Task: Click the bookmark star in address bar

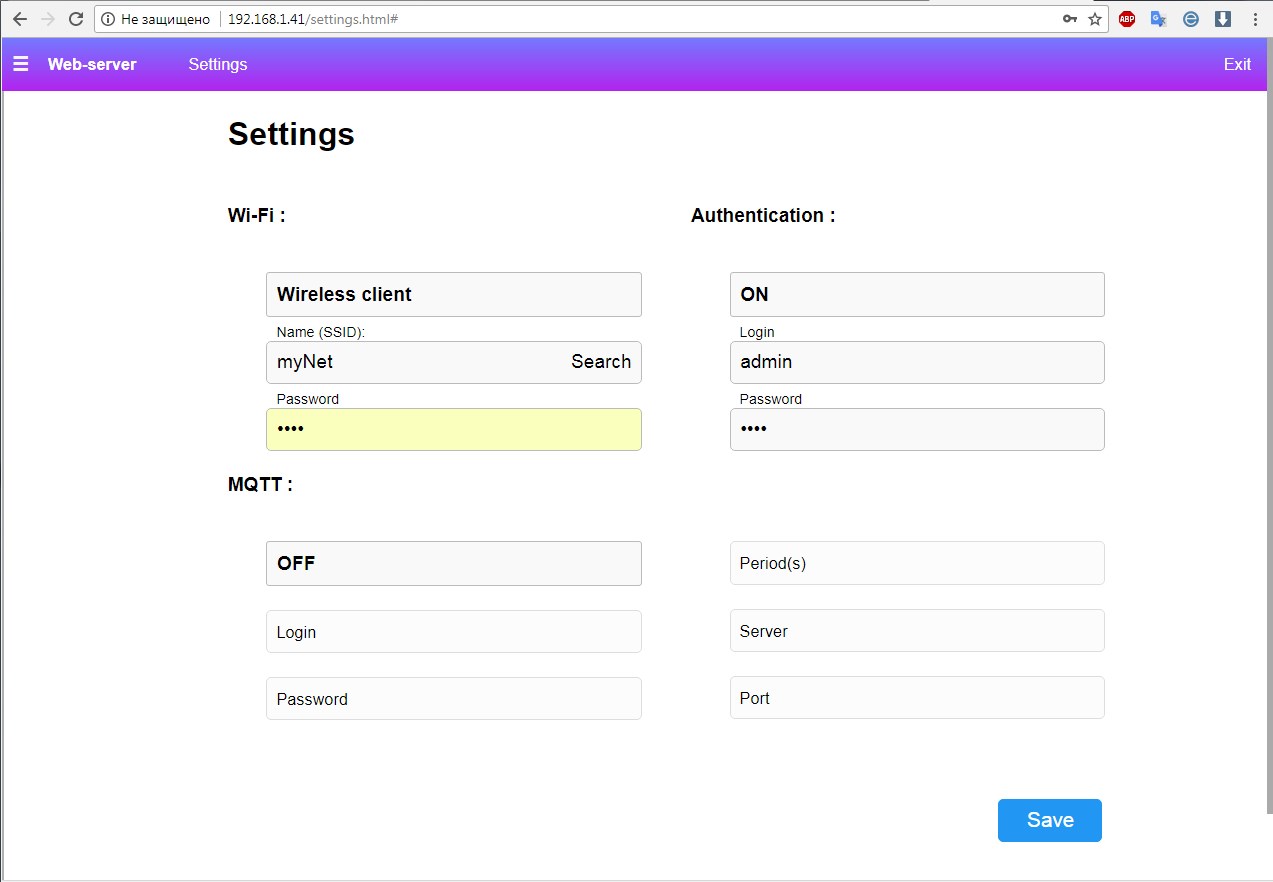Action: pyautogui.click(x=1093, y=18)
